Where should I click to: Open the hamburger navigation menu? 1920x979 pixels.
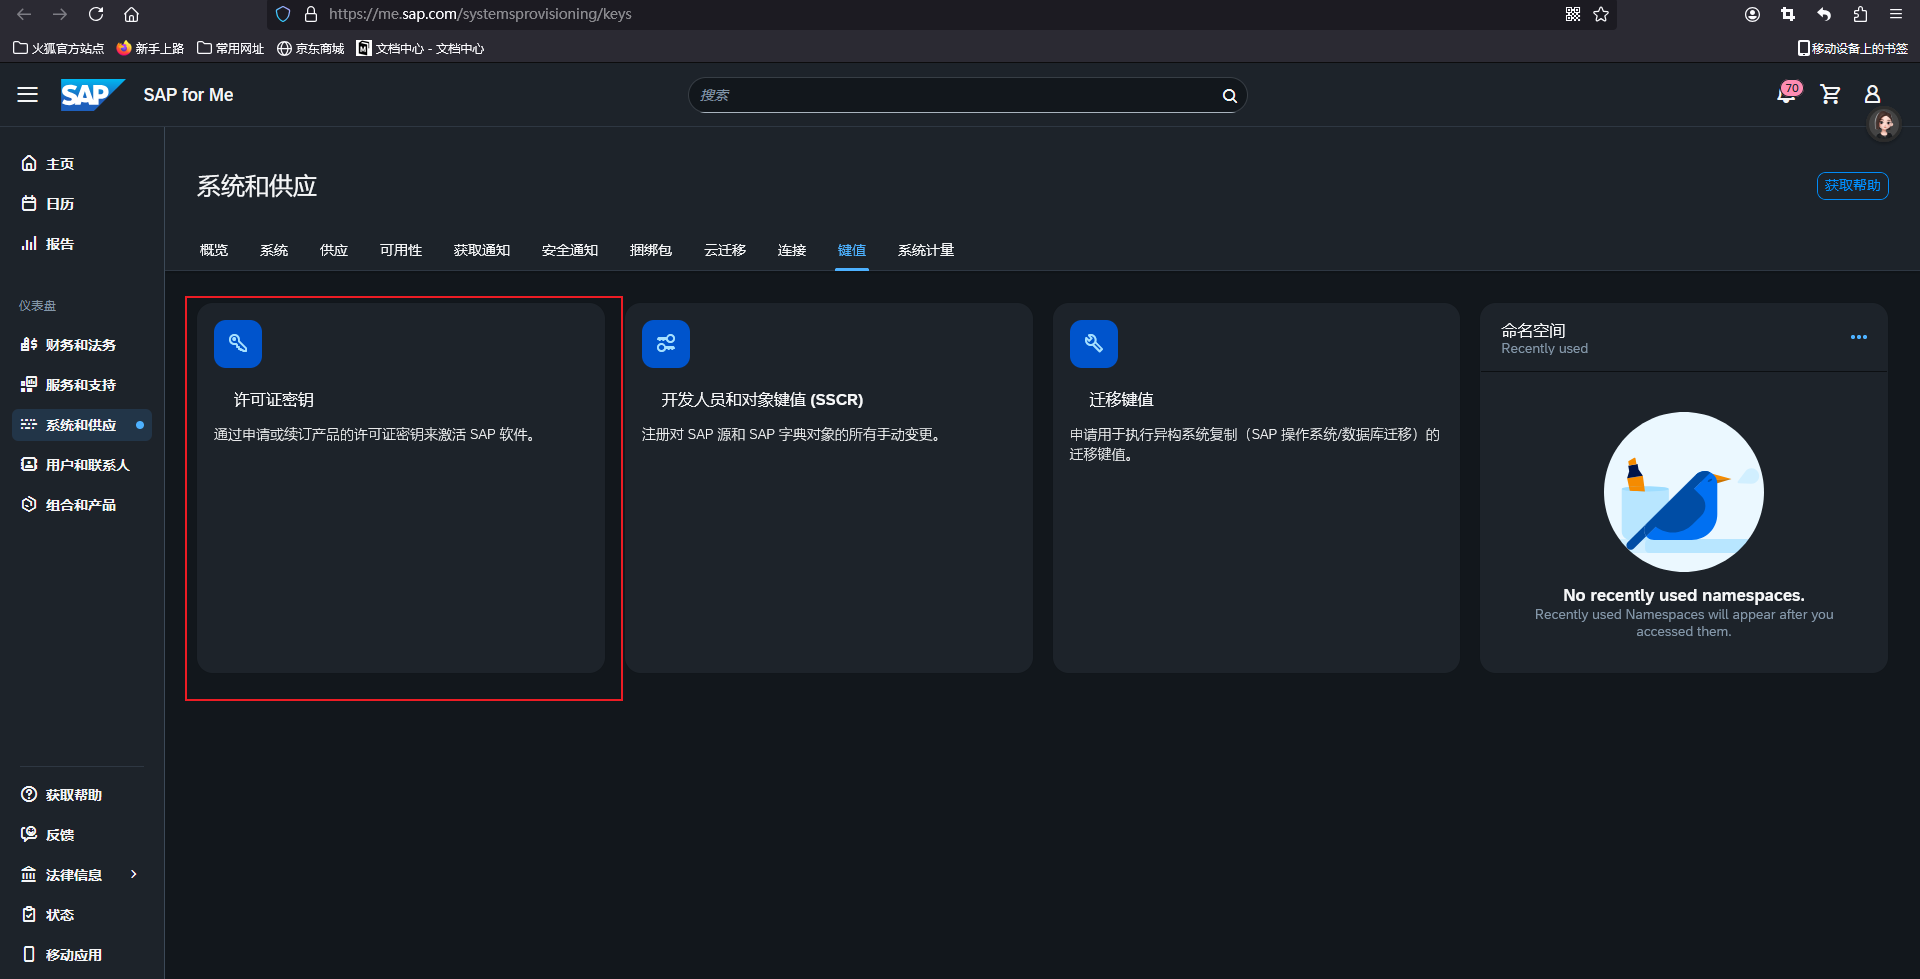(x=27, y=94)
